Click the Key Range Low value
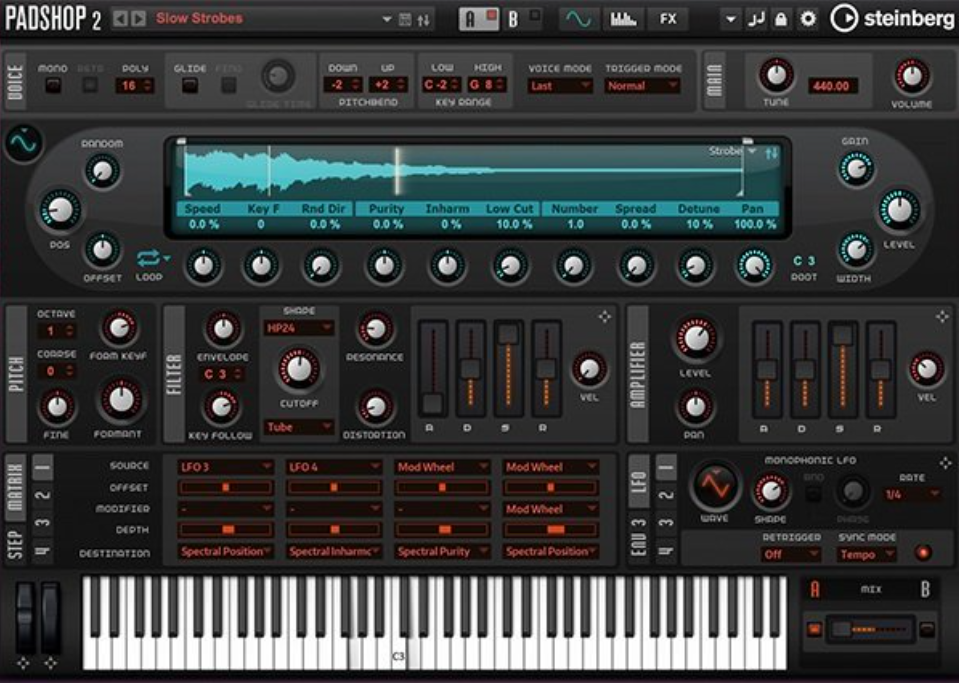 (442, 84)
